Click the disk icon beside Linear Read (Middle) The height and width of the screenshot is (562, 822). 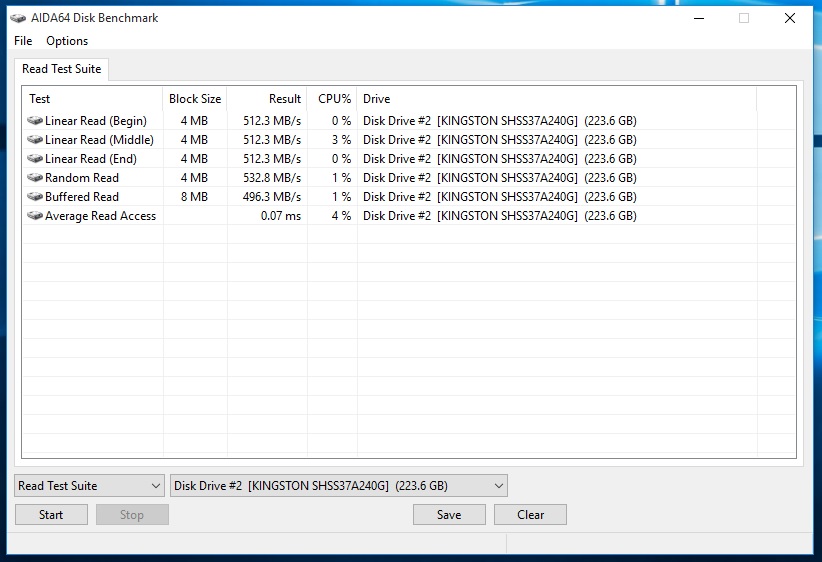pyautogui.click(x=35, y=139)
